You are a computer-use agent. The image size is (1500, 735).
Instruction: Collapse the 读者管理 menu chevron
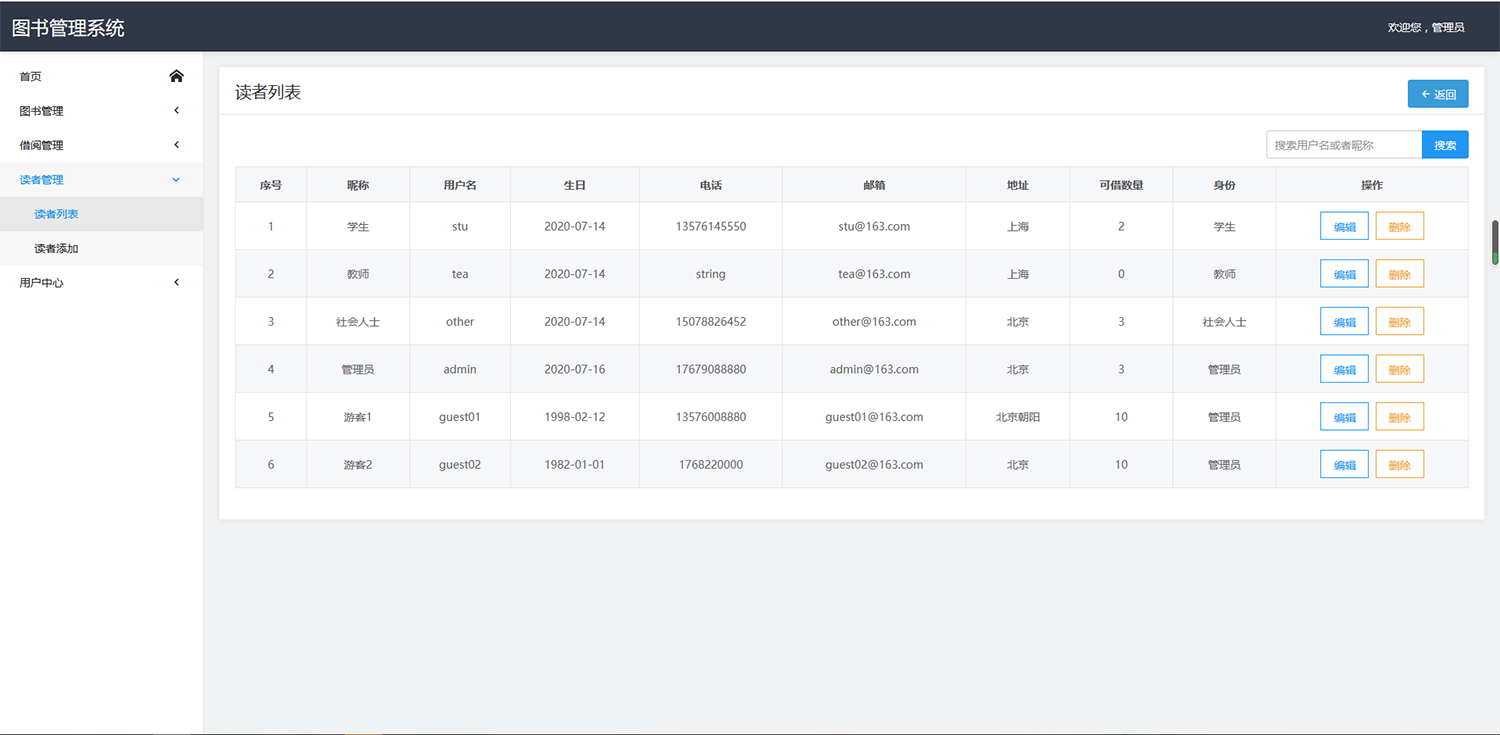point(177,179)
